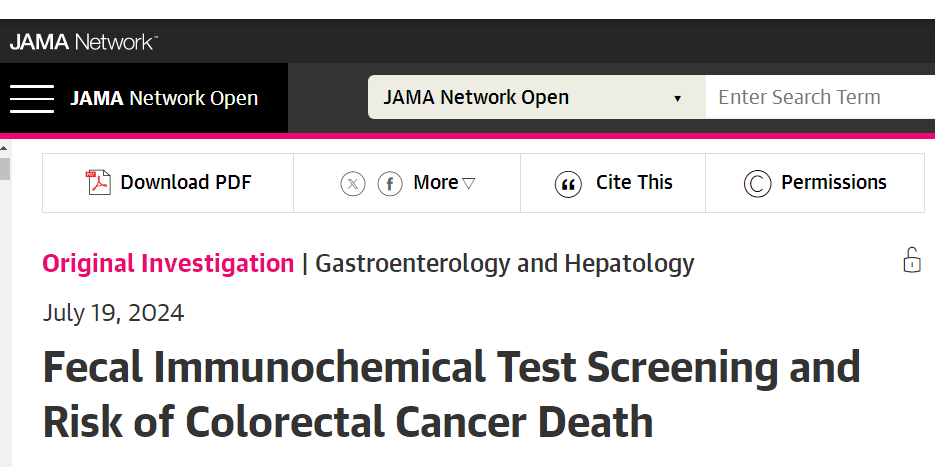
Task: Click the JAMA Network logo
Action: [83, 42]
